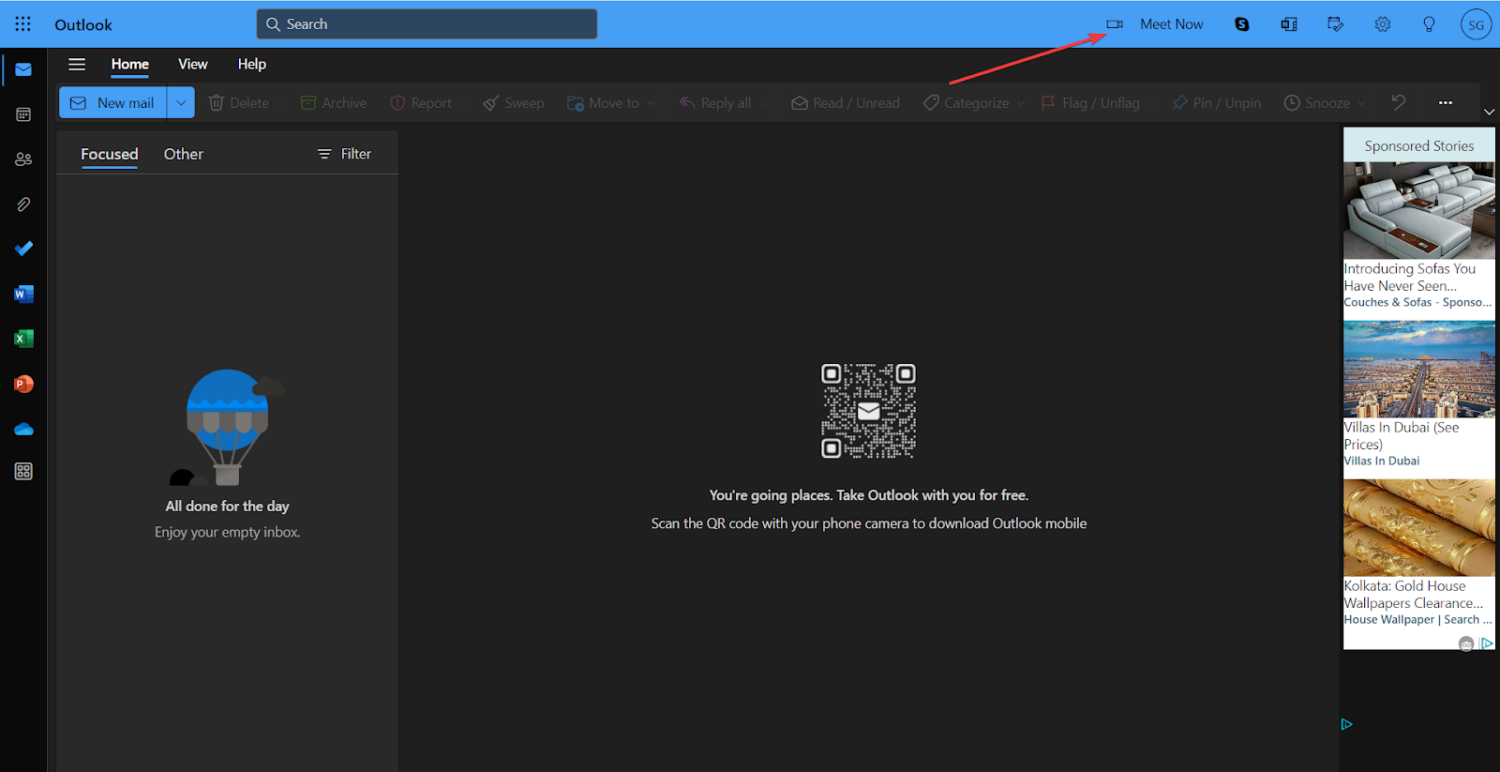Open Kolkata Gold House Wallpapers ad
Image resolution: width=1500 pixels, height=772 pixels.
(x=1413, y=594)
